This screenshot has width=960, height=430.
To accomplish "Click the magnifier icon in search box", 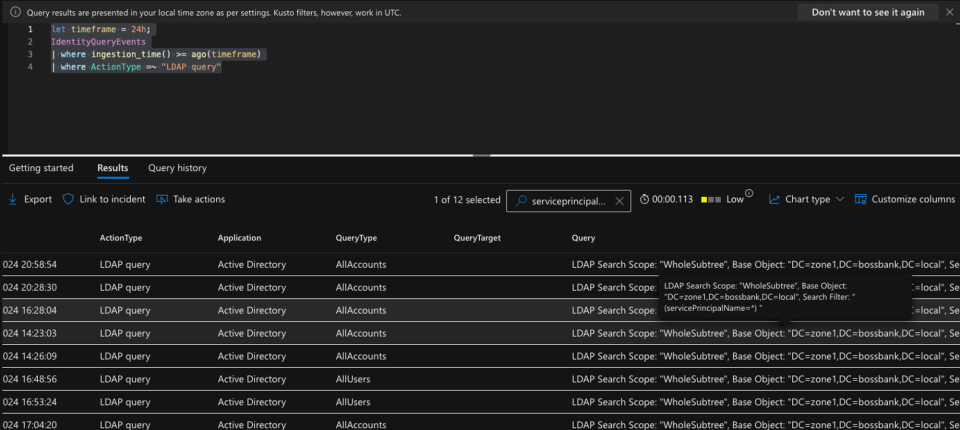I will [521, 200].
